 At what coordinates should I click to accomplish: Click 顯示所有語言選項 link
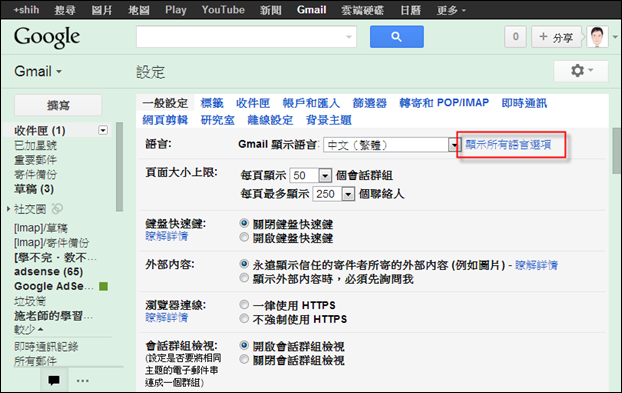point(508,145)
